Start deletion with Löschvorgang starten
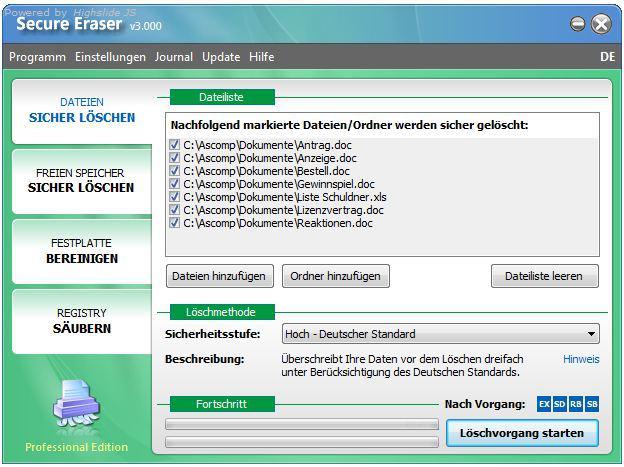The width and height of the screenshot is (624, 467). point(522,433)
